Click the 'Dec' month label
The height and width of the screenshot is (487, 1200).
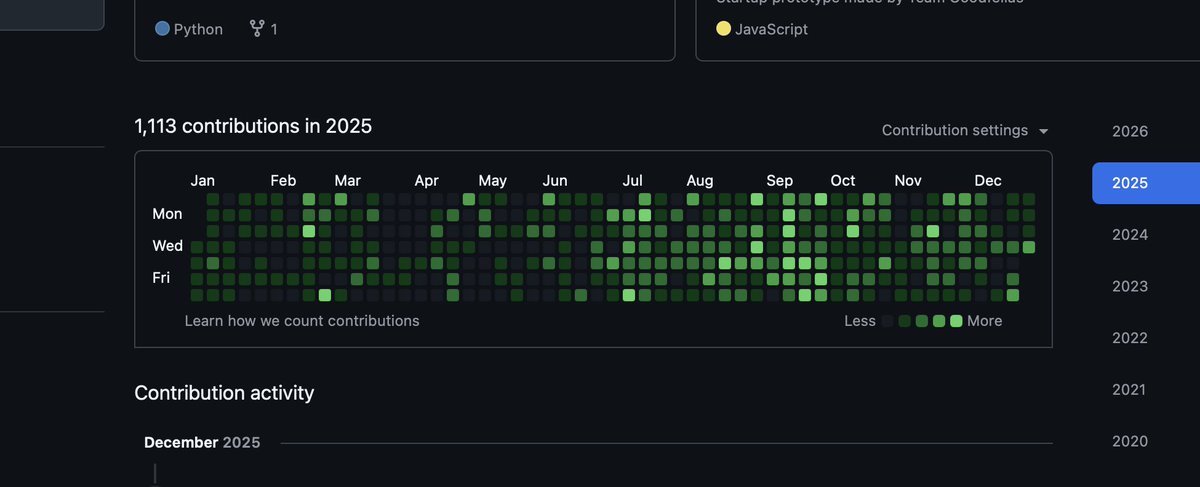coord(988,181)
